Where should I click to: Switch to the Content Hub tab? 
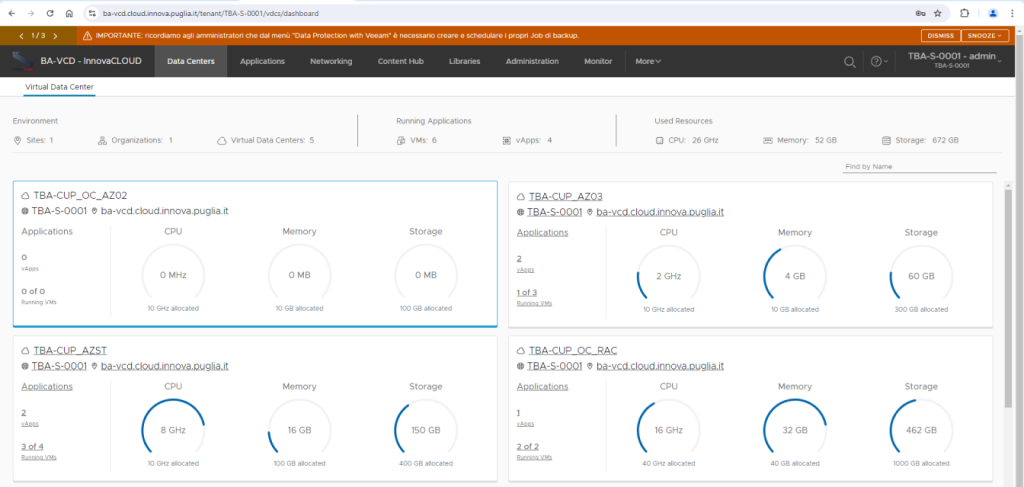click(400, 61)
